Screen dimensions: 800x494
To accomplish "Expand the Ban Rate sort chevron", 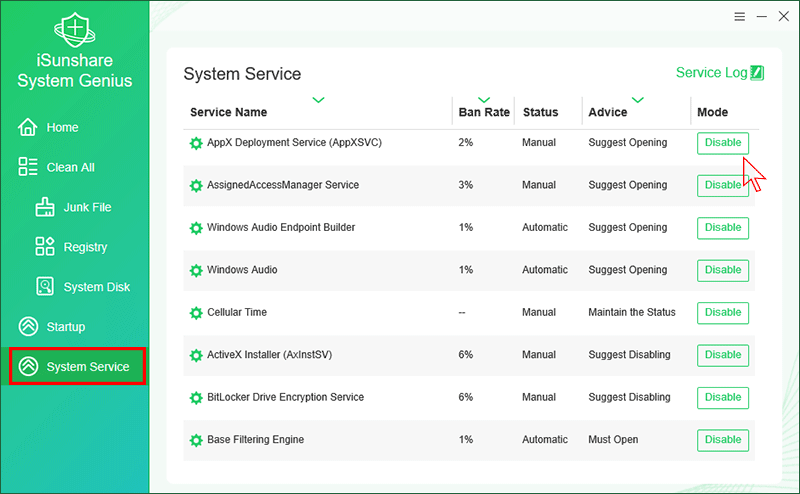I will coord(484,100).
